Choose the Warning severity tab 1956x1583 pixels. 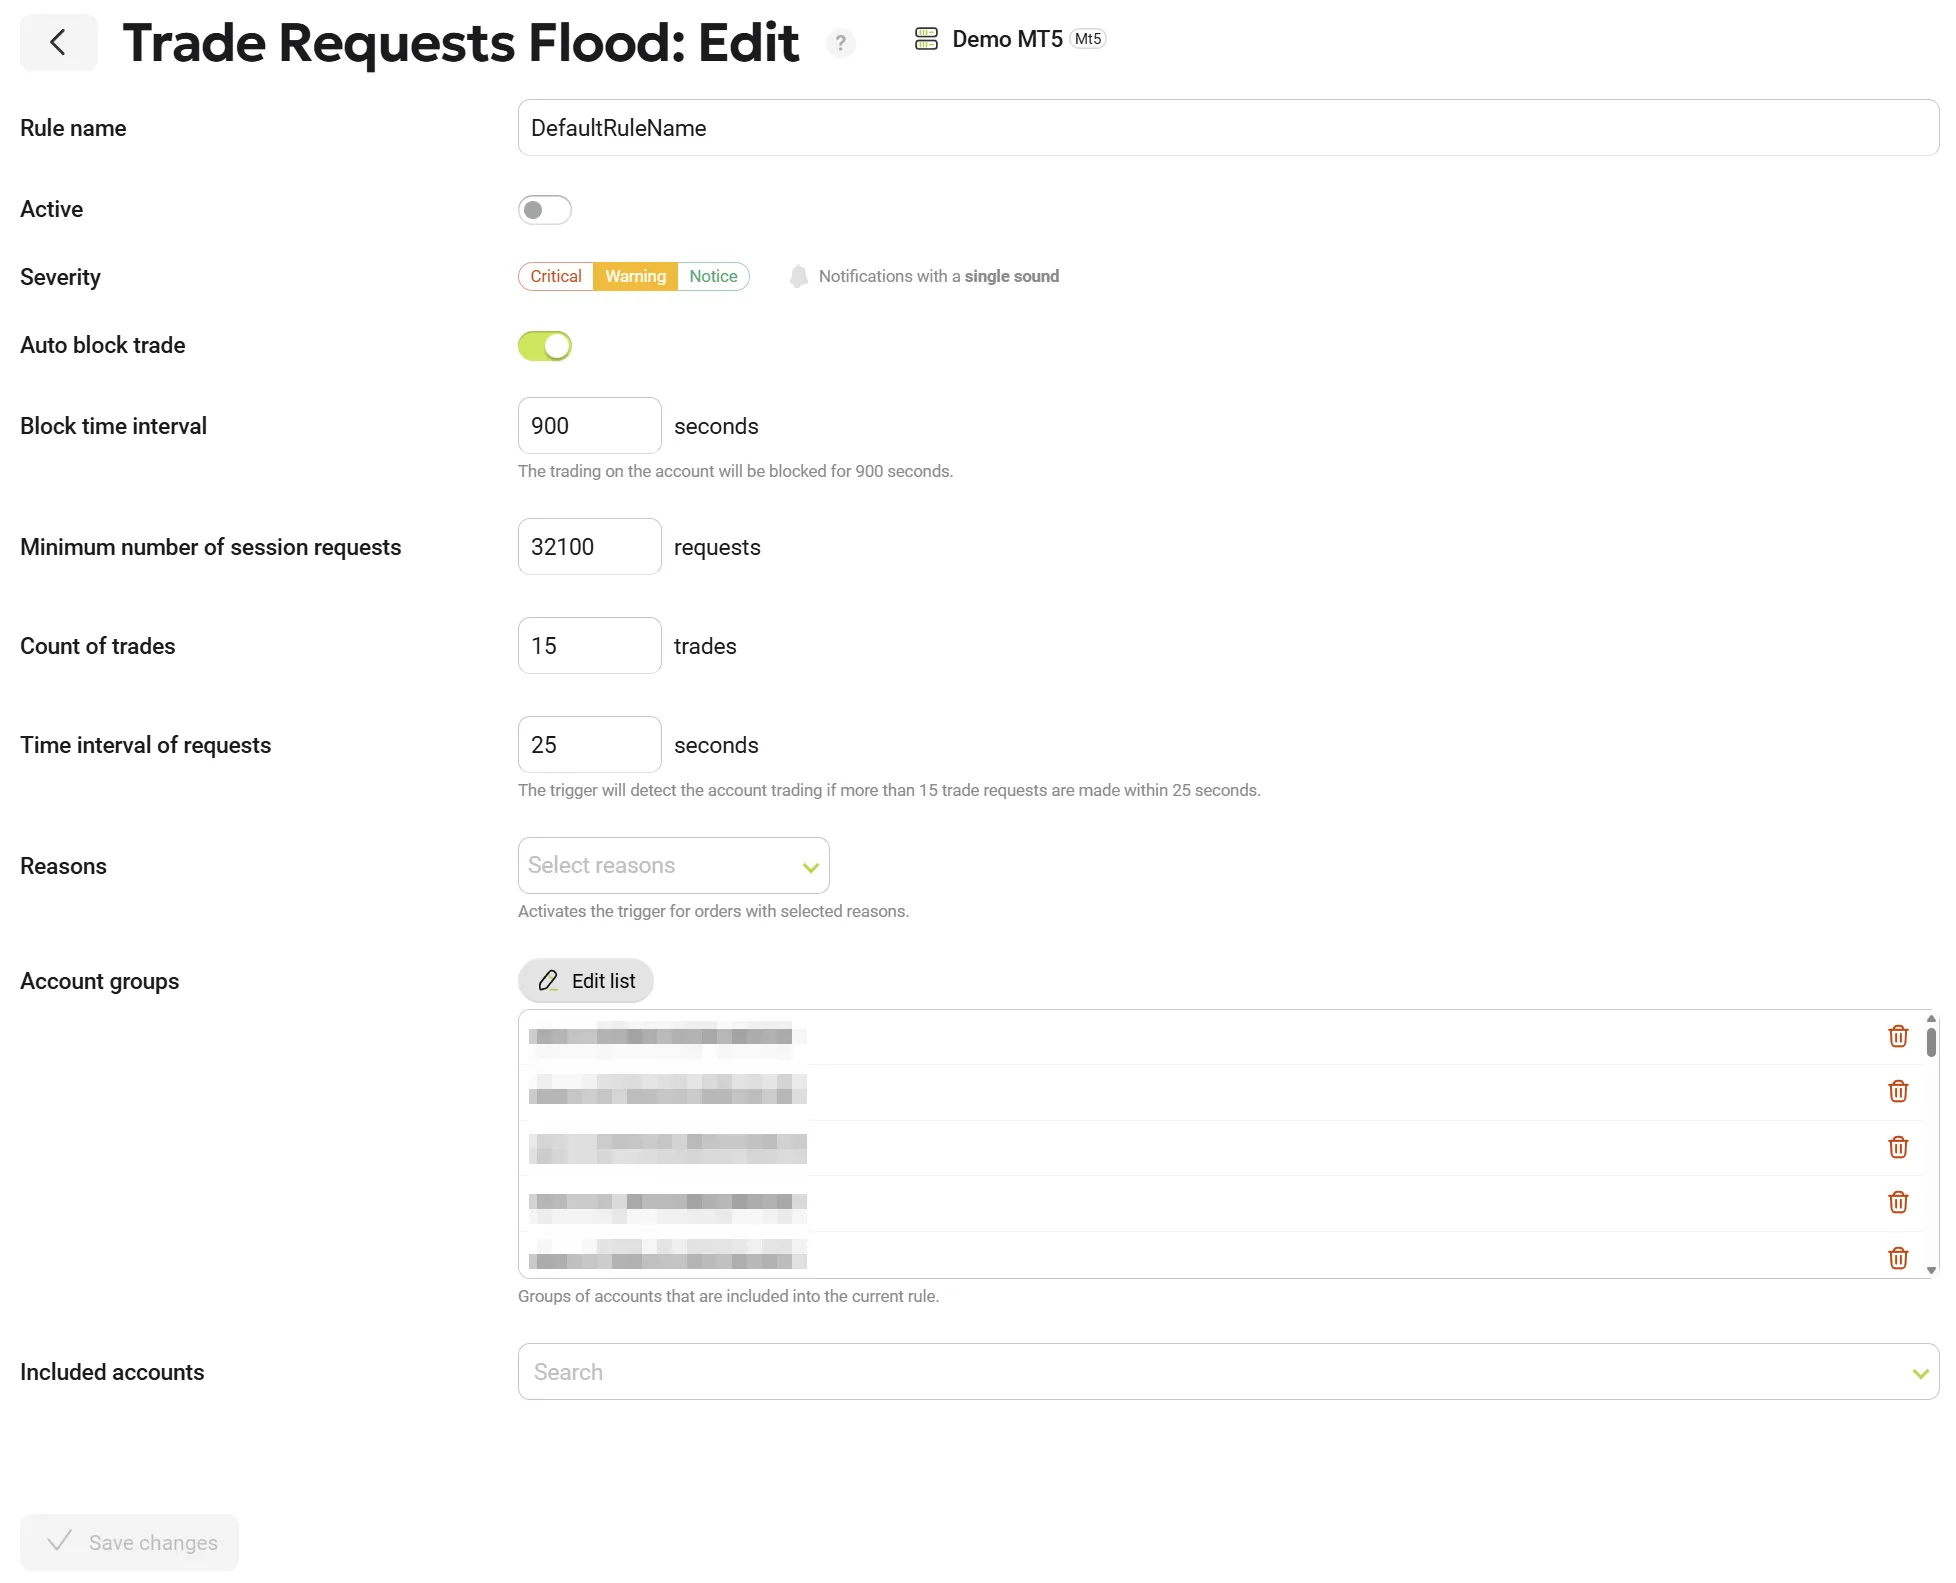pos(635,276)
